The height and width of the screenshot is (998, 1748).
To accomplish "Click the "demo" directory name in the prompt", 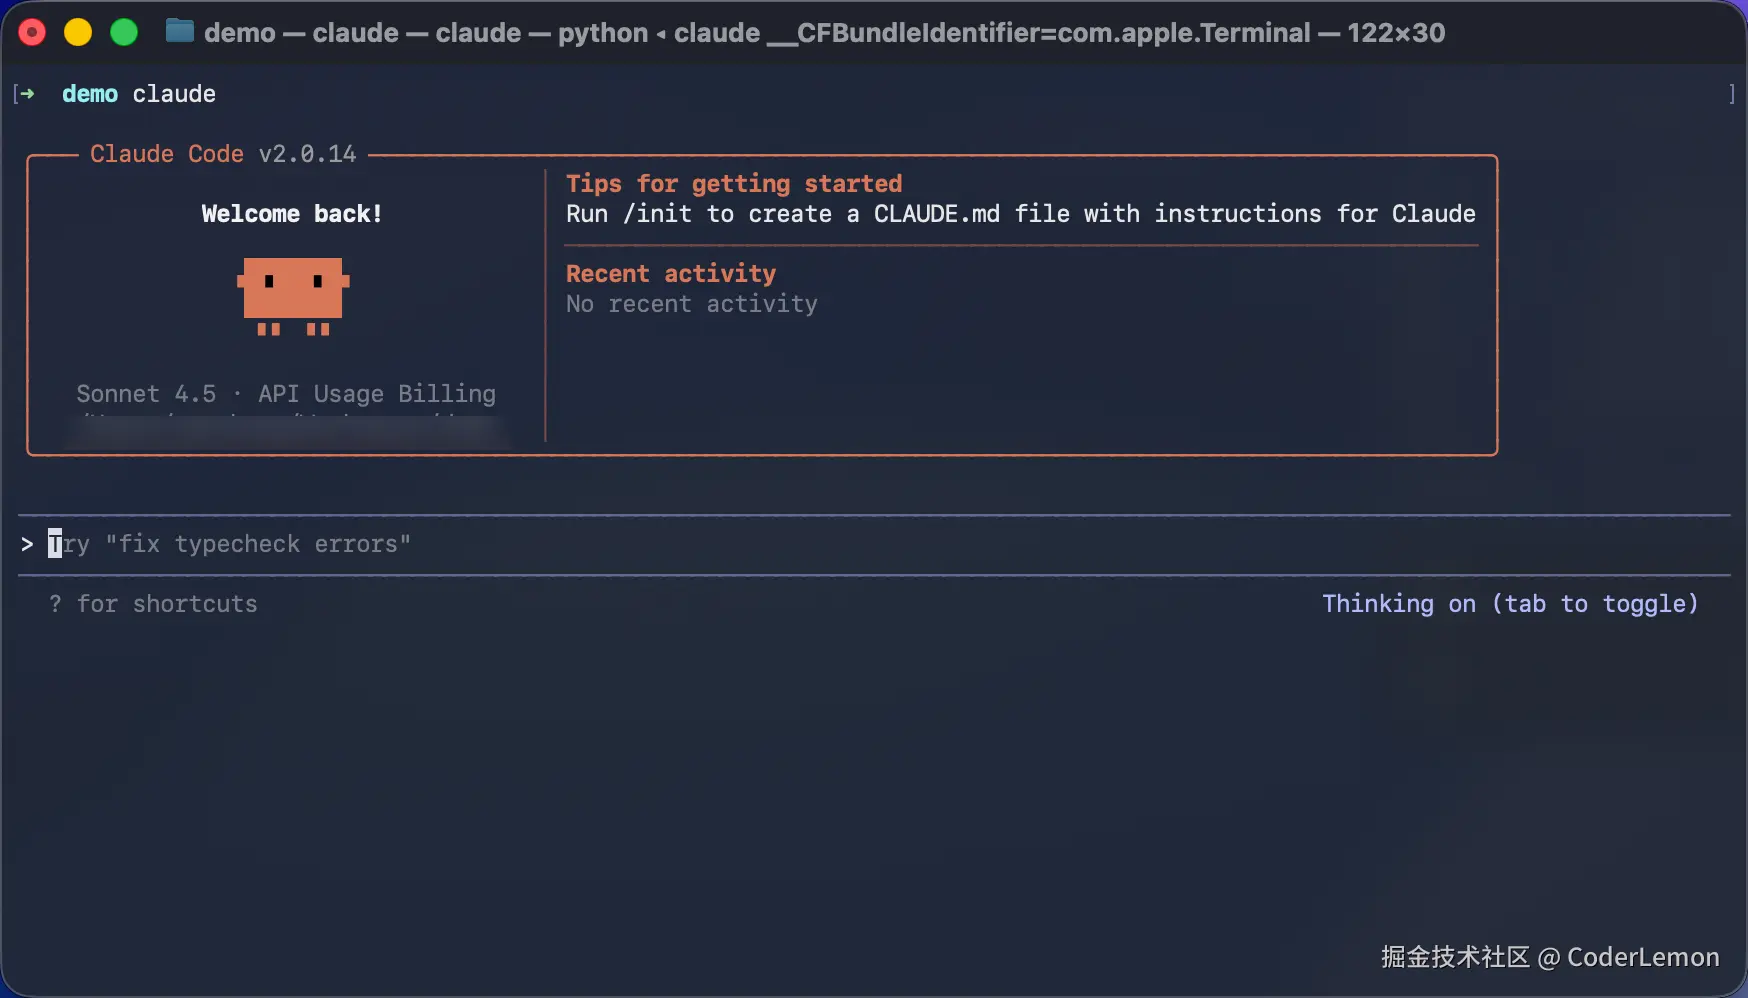I will (90, 94).
